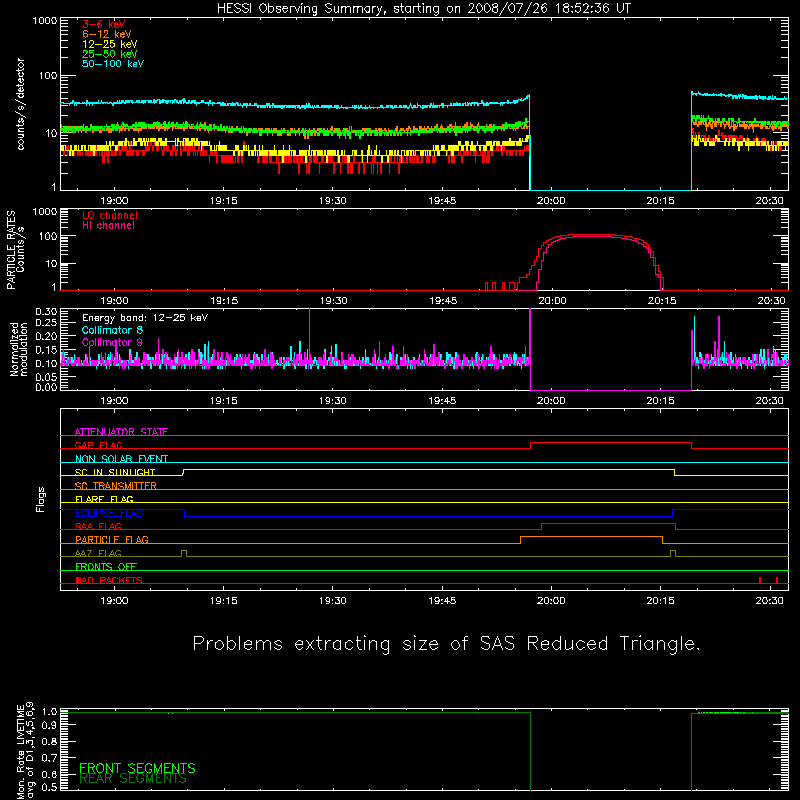The image size is (800, 800).
Task: Click the Normalized modulation axis label
Action: [x=18, y=349]
